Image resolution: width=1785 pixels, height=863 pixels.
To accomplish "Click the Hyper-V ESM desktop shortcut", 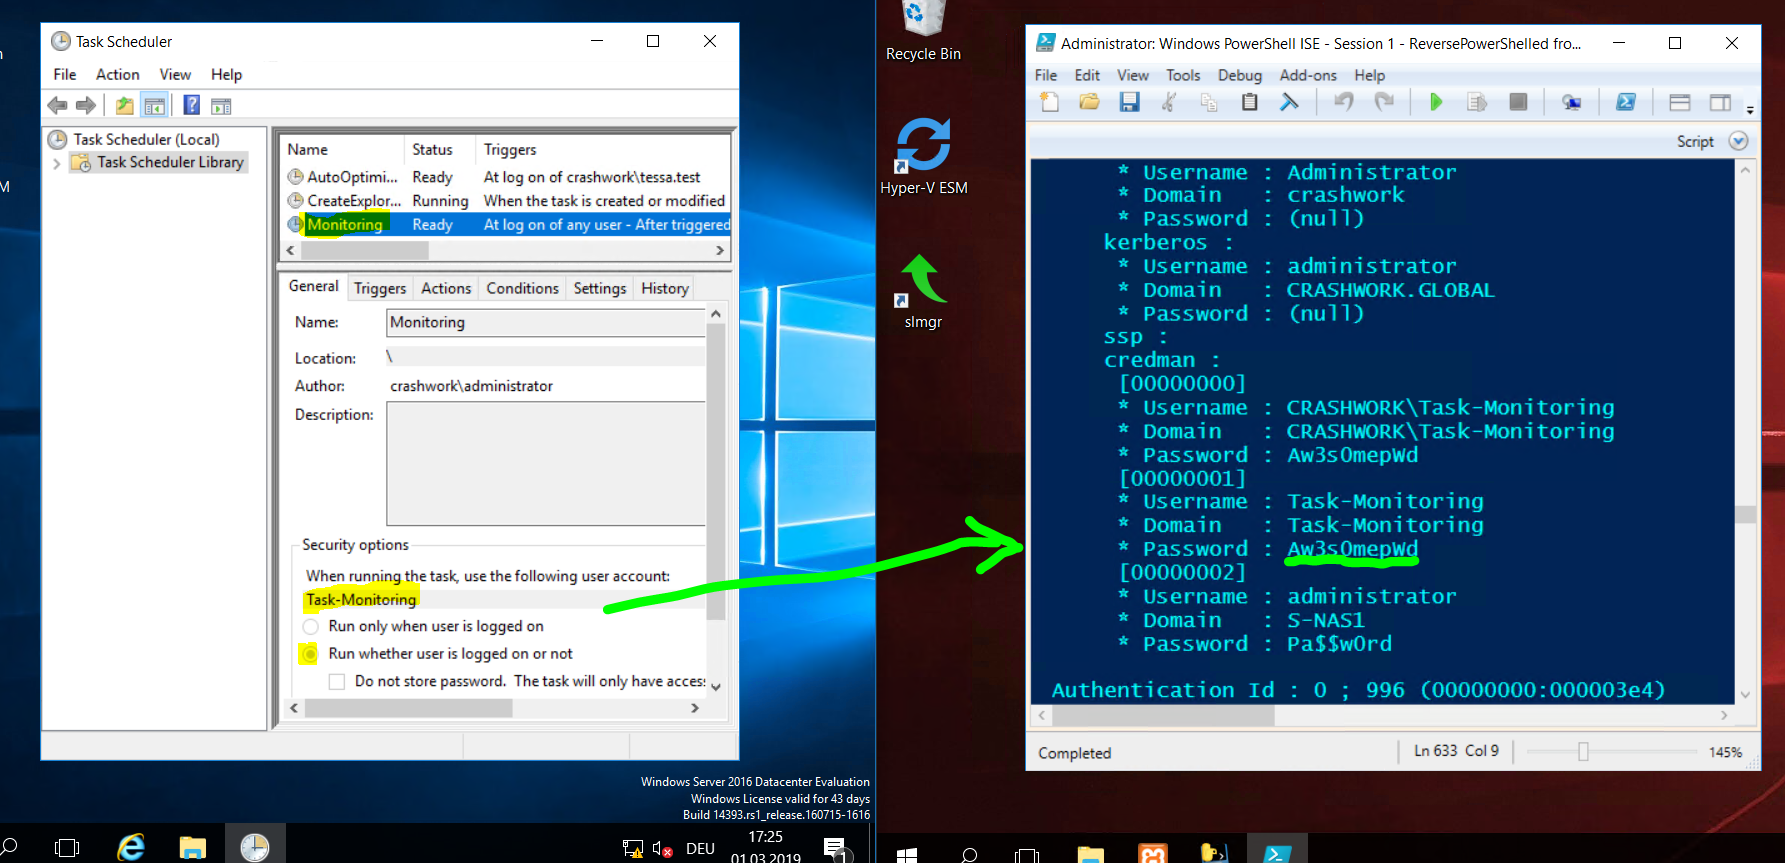I will [923, 155].
